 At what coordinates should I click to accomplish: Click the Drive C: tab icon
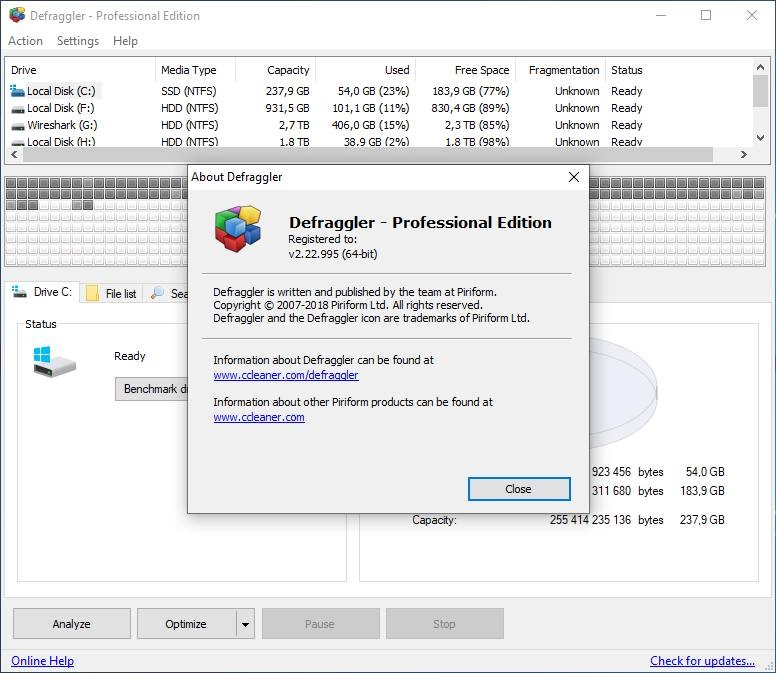pyautogui.click(x=19, y=292)
